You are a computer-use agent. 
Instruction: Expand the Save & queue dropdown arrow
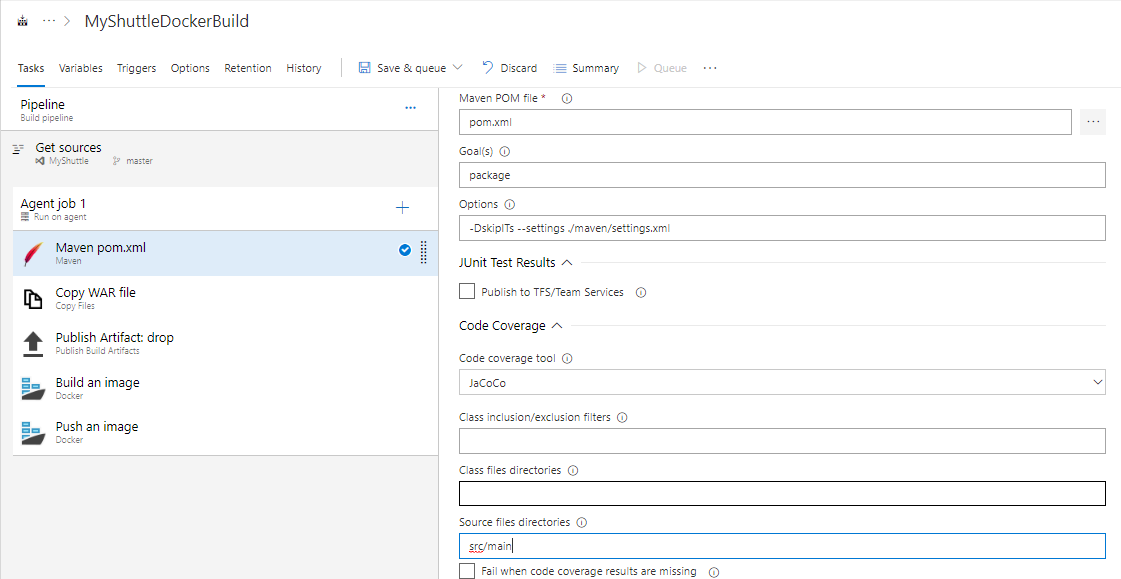pyautogui.click(x=458, y=67)
